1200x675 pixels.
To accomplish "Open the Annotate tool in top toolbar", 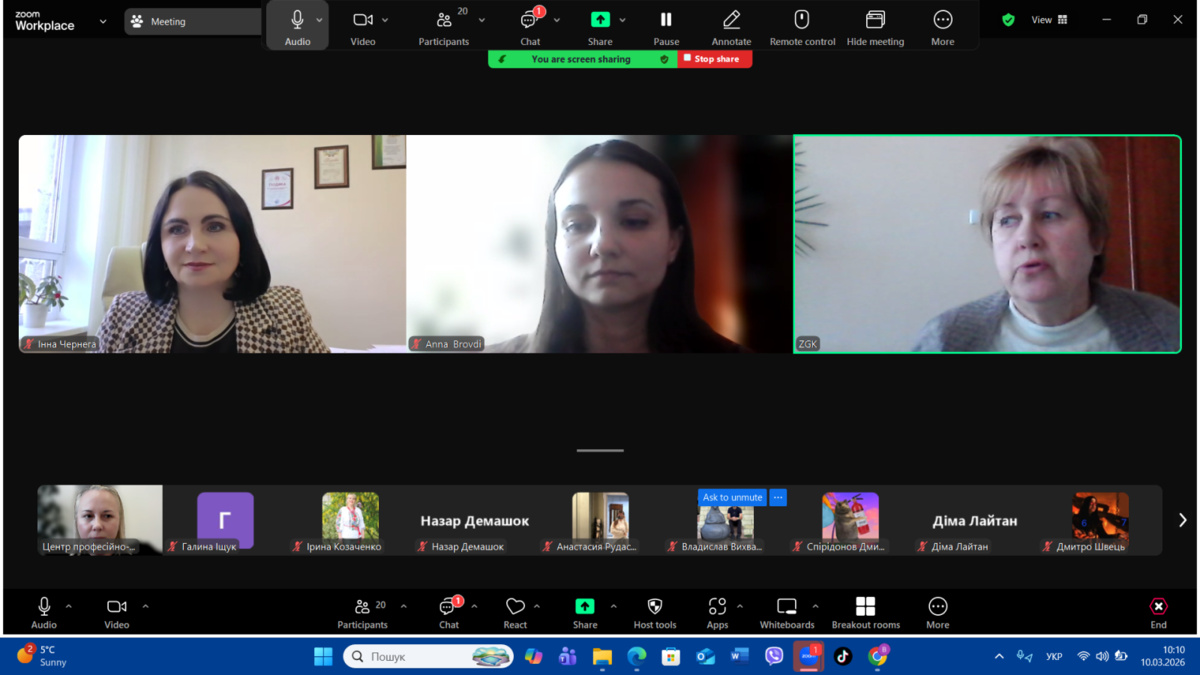I will (x=731, y=21).
